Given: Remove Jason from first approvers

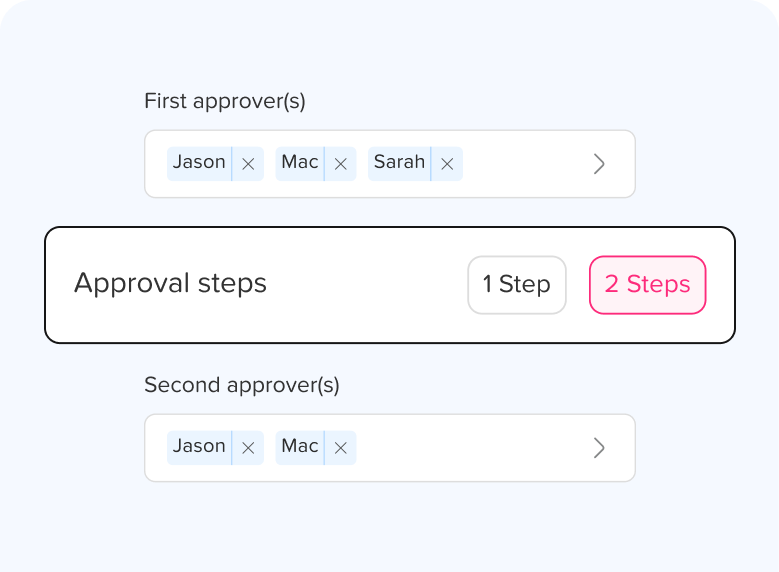Looking at the screenshot, I should pyautogui.click(x=248, y=164).
